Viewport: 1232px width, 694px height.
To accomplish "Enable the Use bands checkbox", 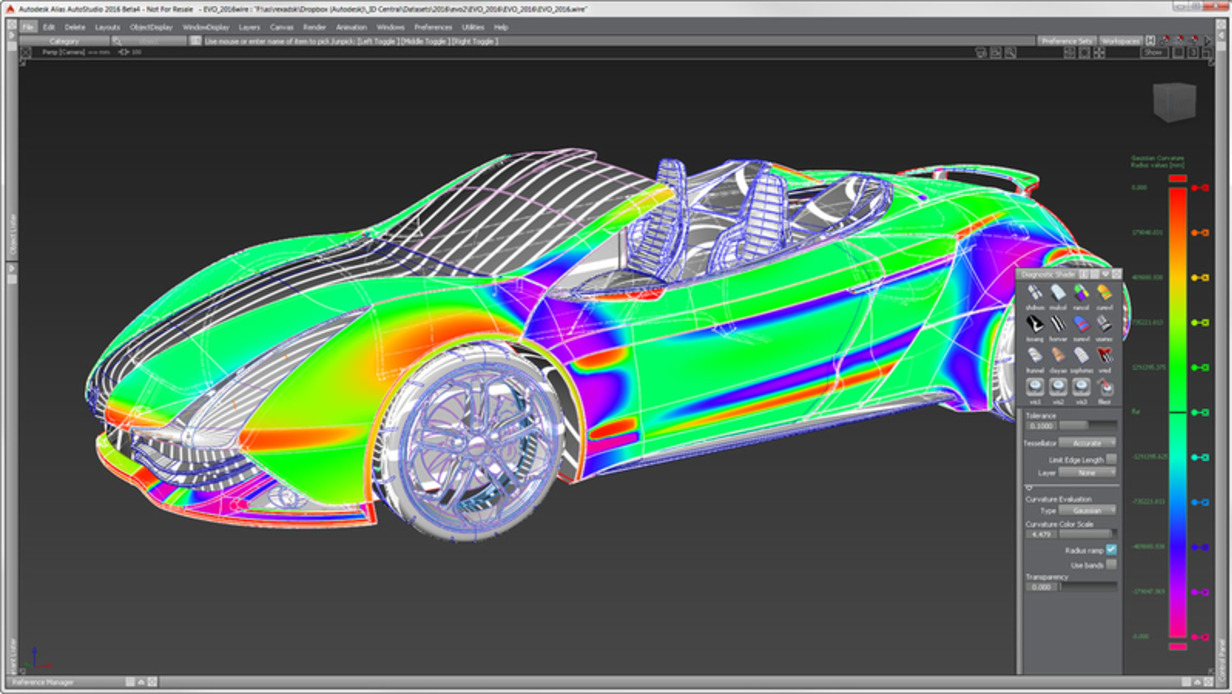I will 1111,565.
